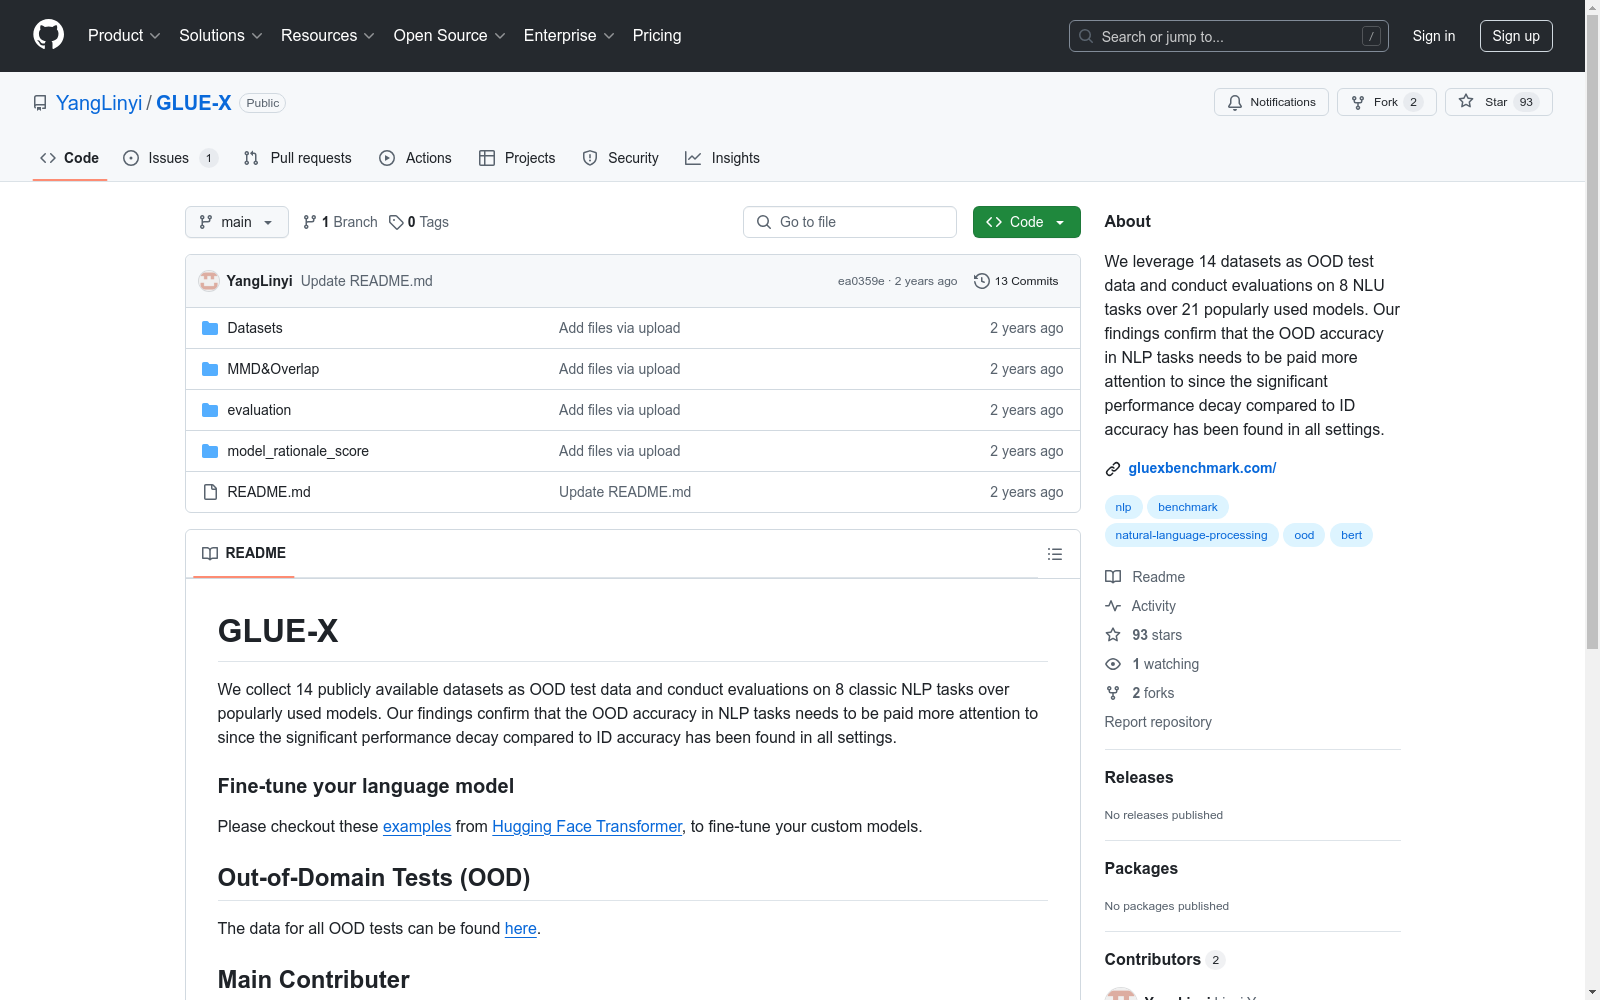Open the GLUE-X repository name link
Screen dimensions: 1600x1000
pos(194,103)
